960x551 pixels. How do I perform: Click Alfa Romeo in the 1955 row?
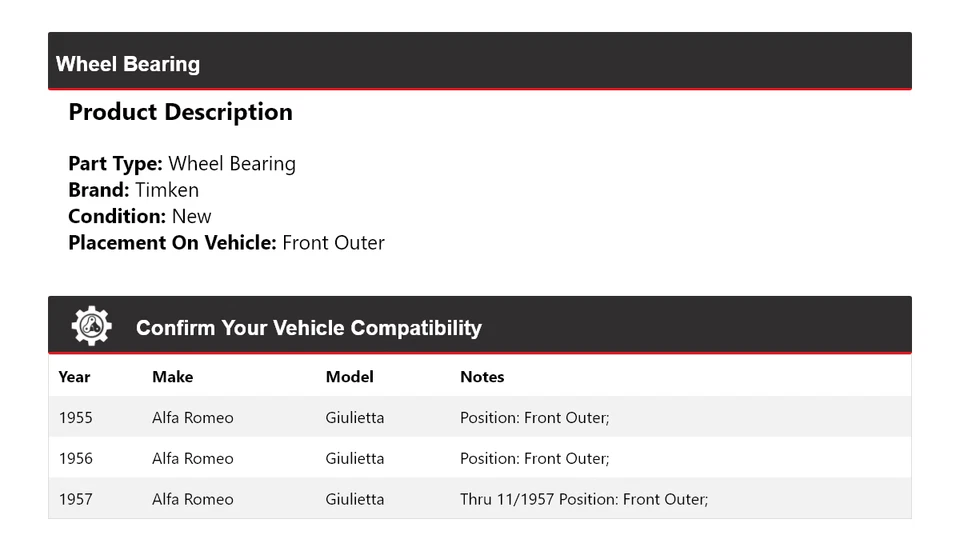pos(192,418)
